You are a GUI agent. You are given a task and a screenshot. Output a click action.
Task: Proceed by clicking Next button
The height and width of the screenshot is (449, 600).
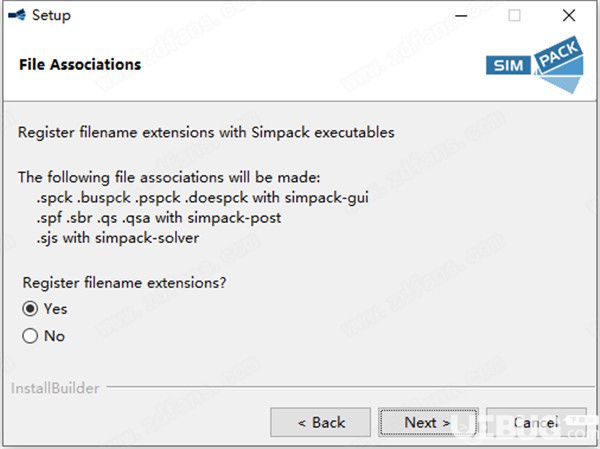(x=428, y=422)
